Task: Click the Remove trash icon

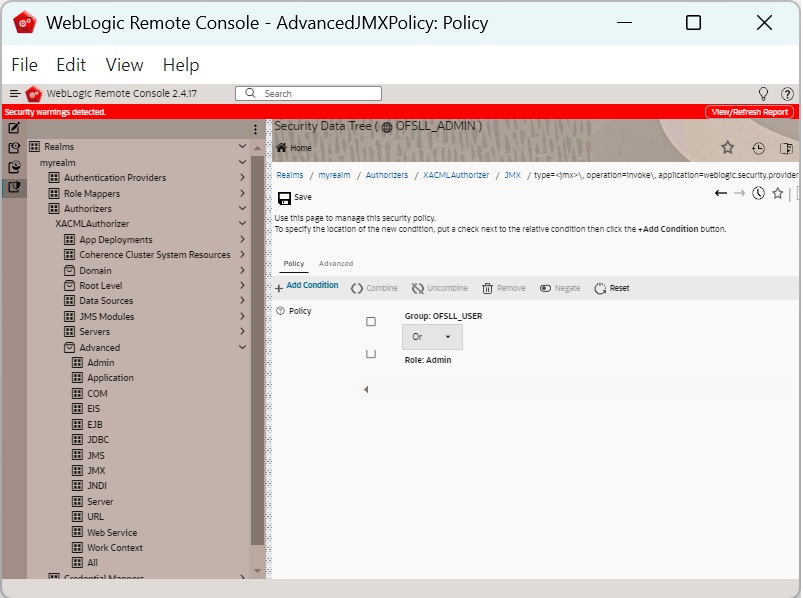Action: pyautogui.click(x=487, y=289)
